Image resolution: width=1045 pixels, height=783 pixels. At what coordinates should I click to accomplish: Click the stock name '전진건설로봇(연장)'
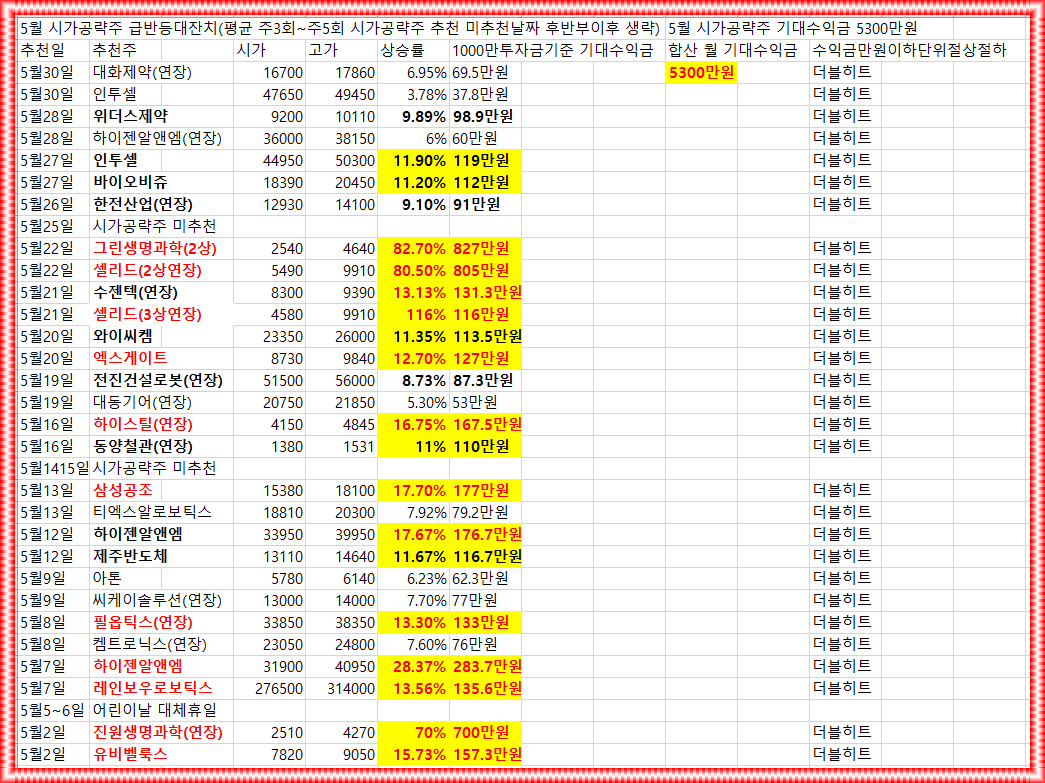158,380
